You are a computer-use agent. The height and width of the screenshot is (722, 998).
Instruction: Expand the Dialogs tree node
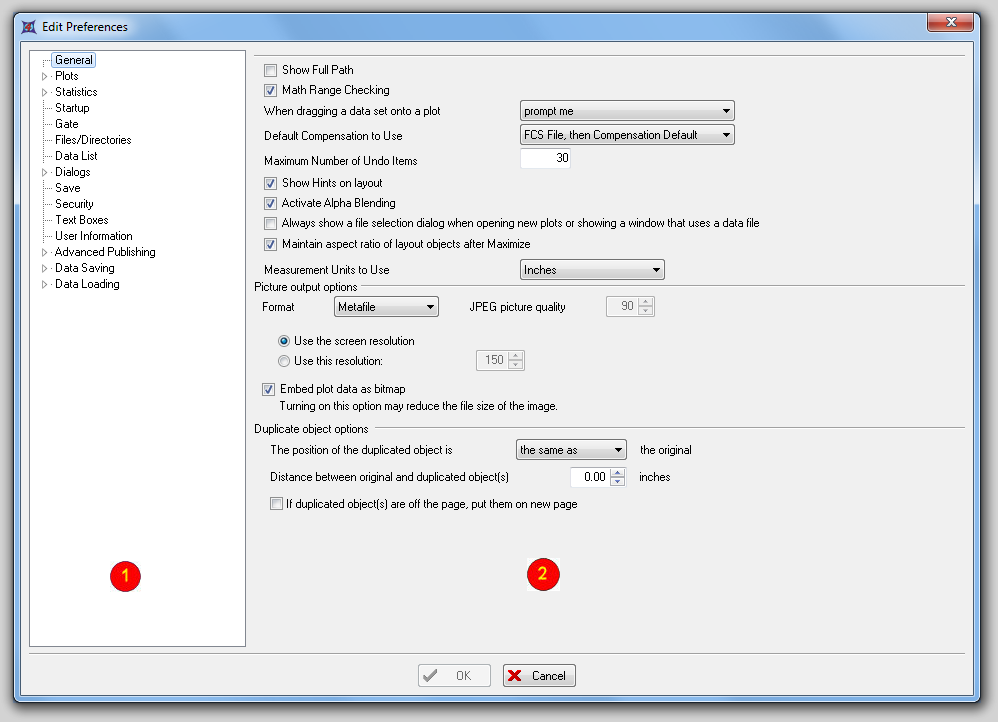(x=45, y=173)
